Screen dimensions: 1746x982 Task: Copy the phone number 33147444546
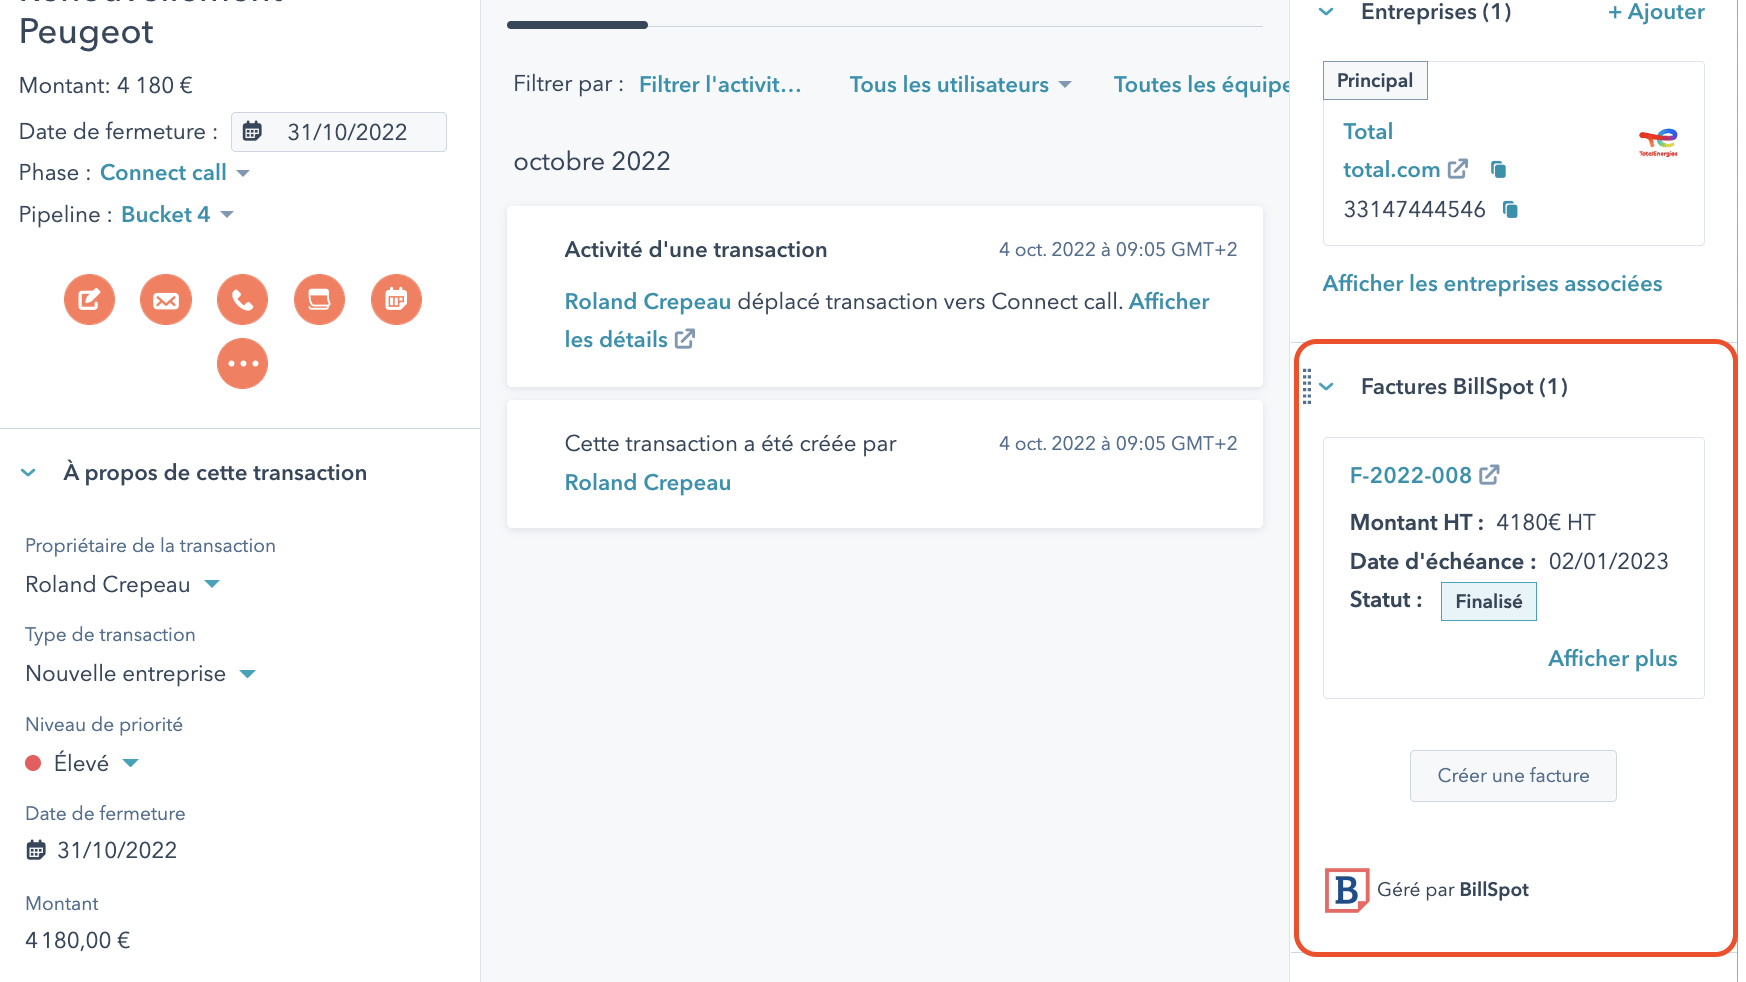point(1510,209)
